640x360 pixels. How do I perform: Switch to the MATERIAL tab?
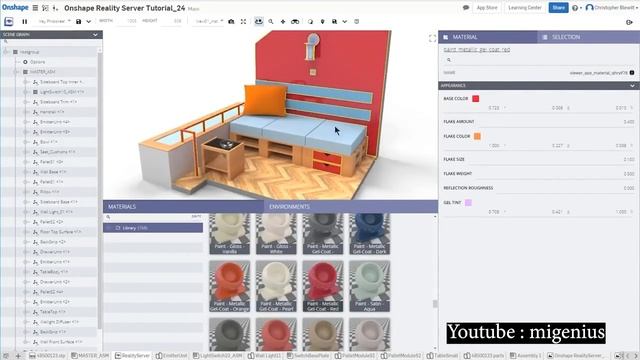[488, 37]
